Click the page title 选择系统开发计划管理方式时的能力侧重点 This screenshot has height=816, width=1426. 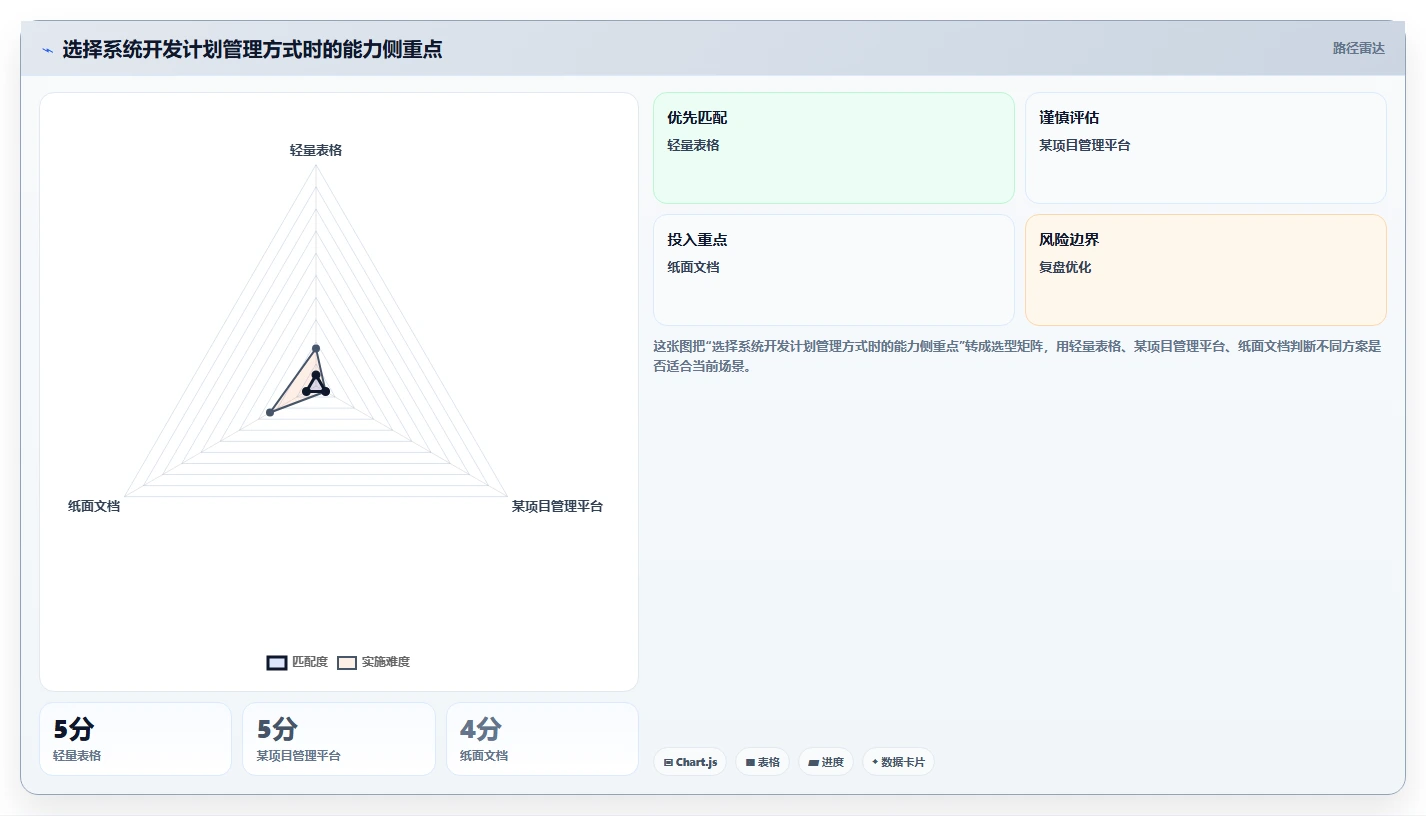pos(252,49)
